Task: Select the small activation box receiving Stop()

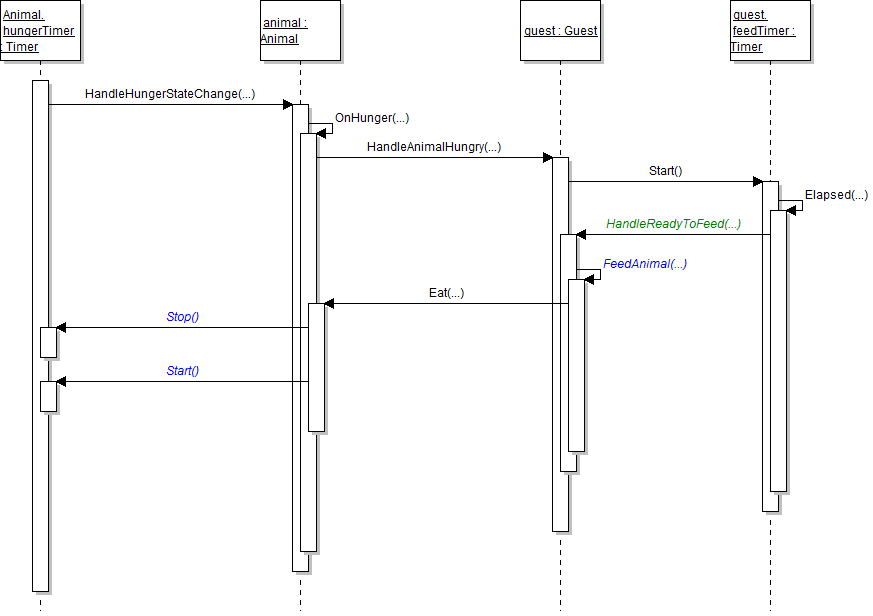Action: click(48, 342)
